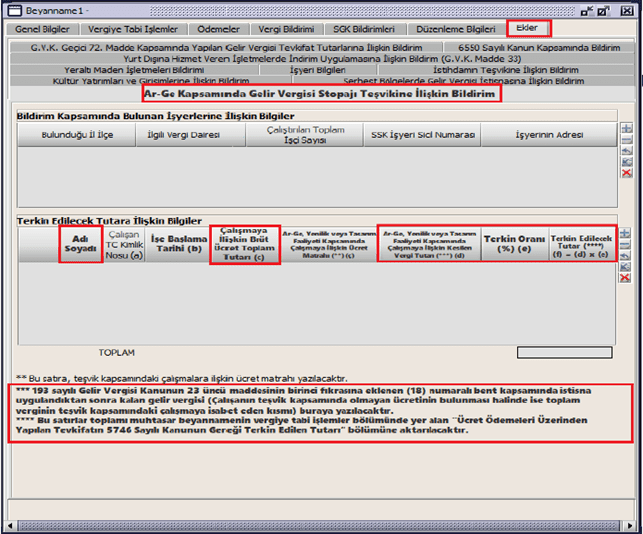Click the red X delete icon beside the İşyerleri table
The image size is (643, 534).
tap(626, 173)
